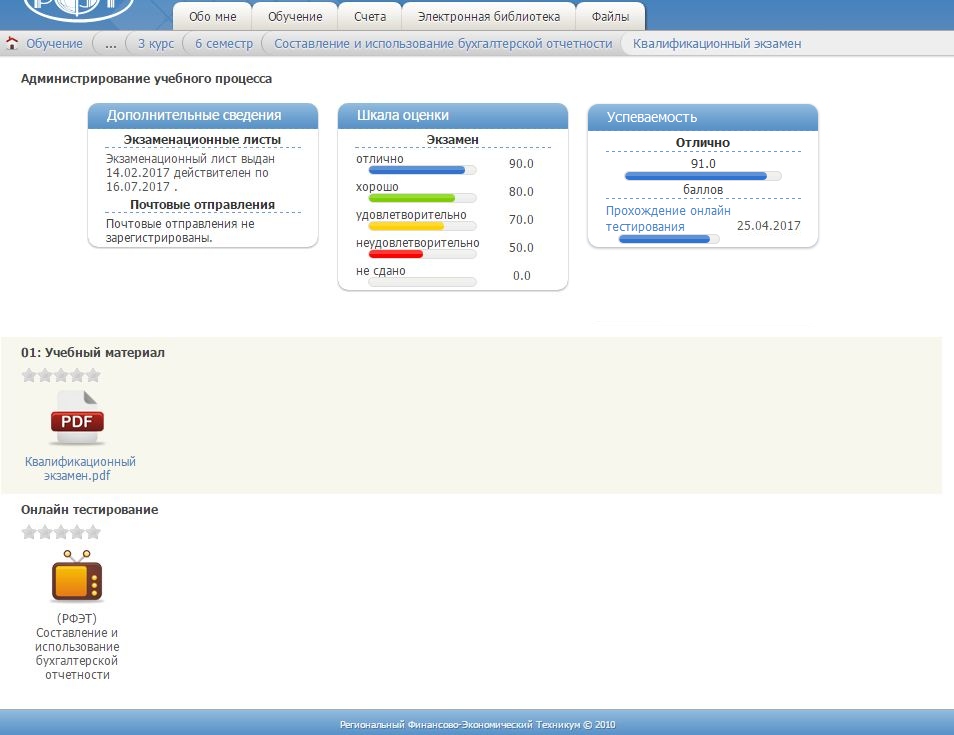The width and height of the screenshot is (954, 735).
Task: Go to the 'Файлы' tab
Action: pos(610,17)
